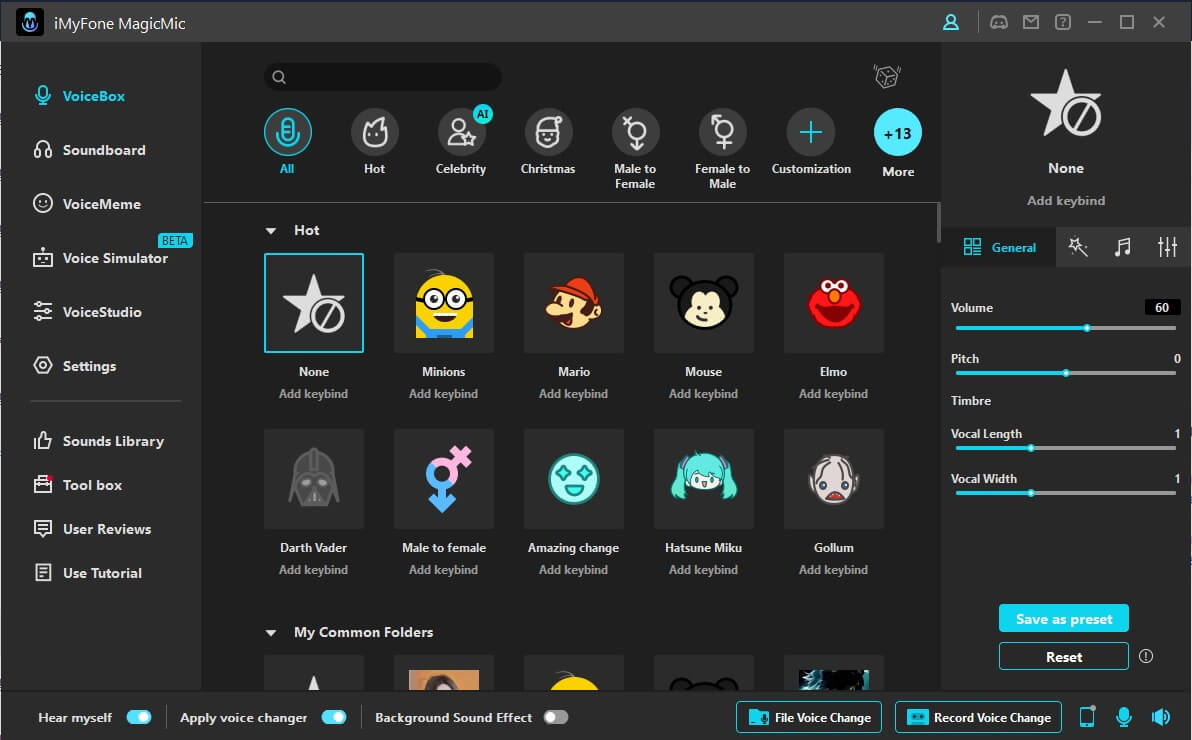
Task: Click the random dice icon
Action: pos(886,76)
